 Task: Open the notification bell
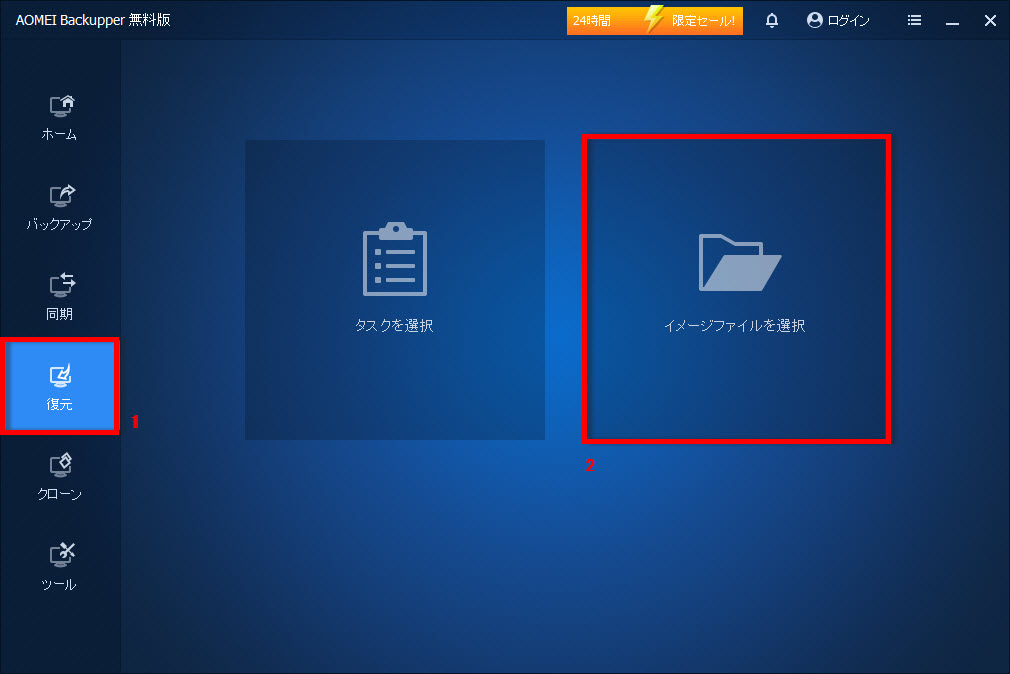point(772,20)
